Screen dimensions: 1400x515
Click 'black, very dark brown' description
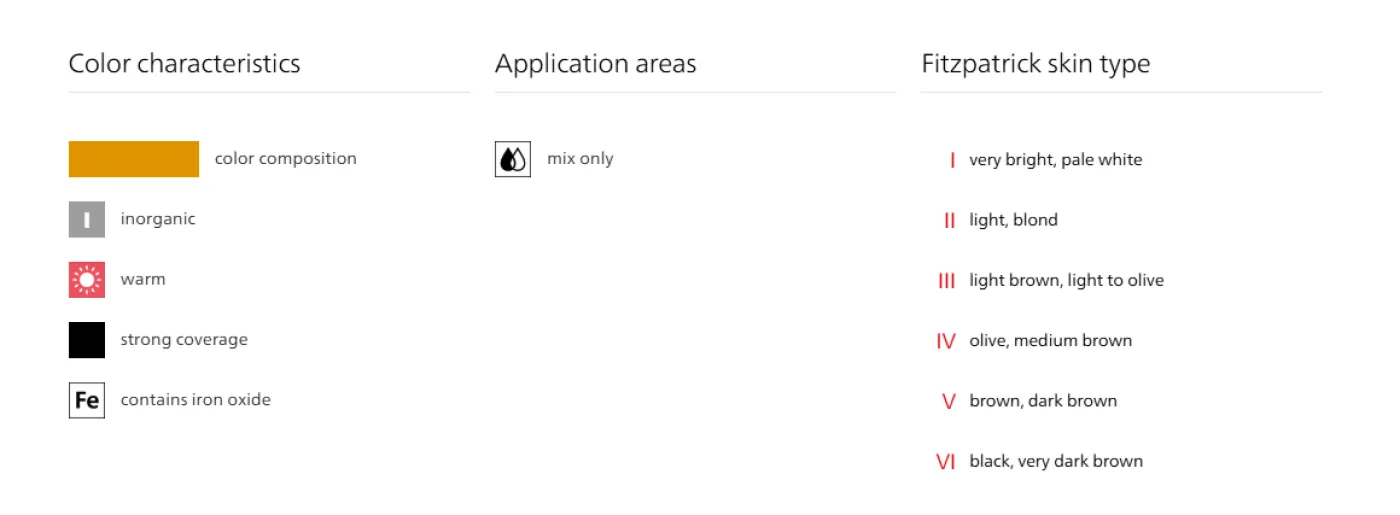[1055, 462]
